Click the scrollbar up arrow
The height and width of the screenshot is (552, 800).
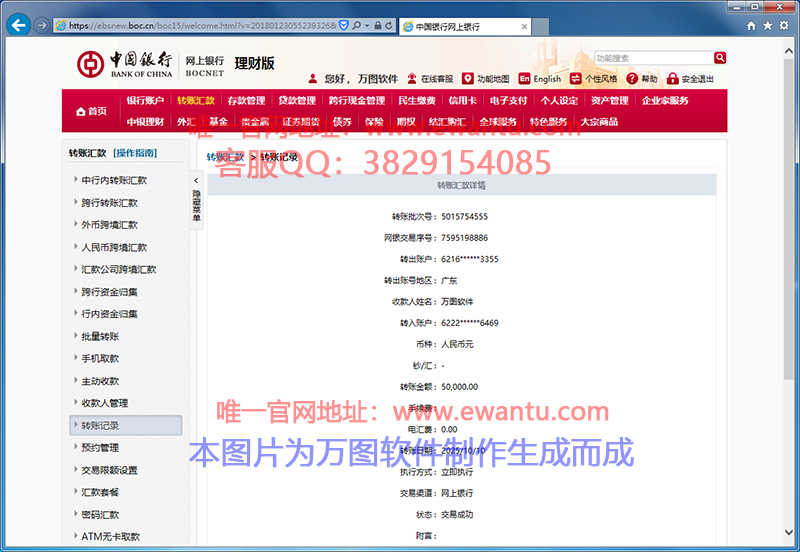point(789,51)
